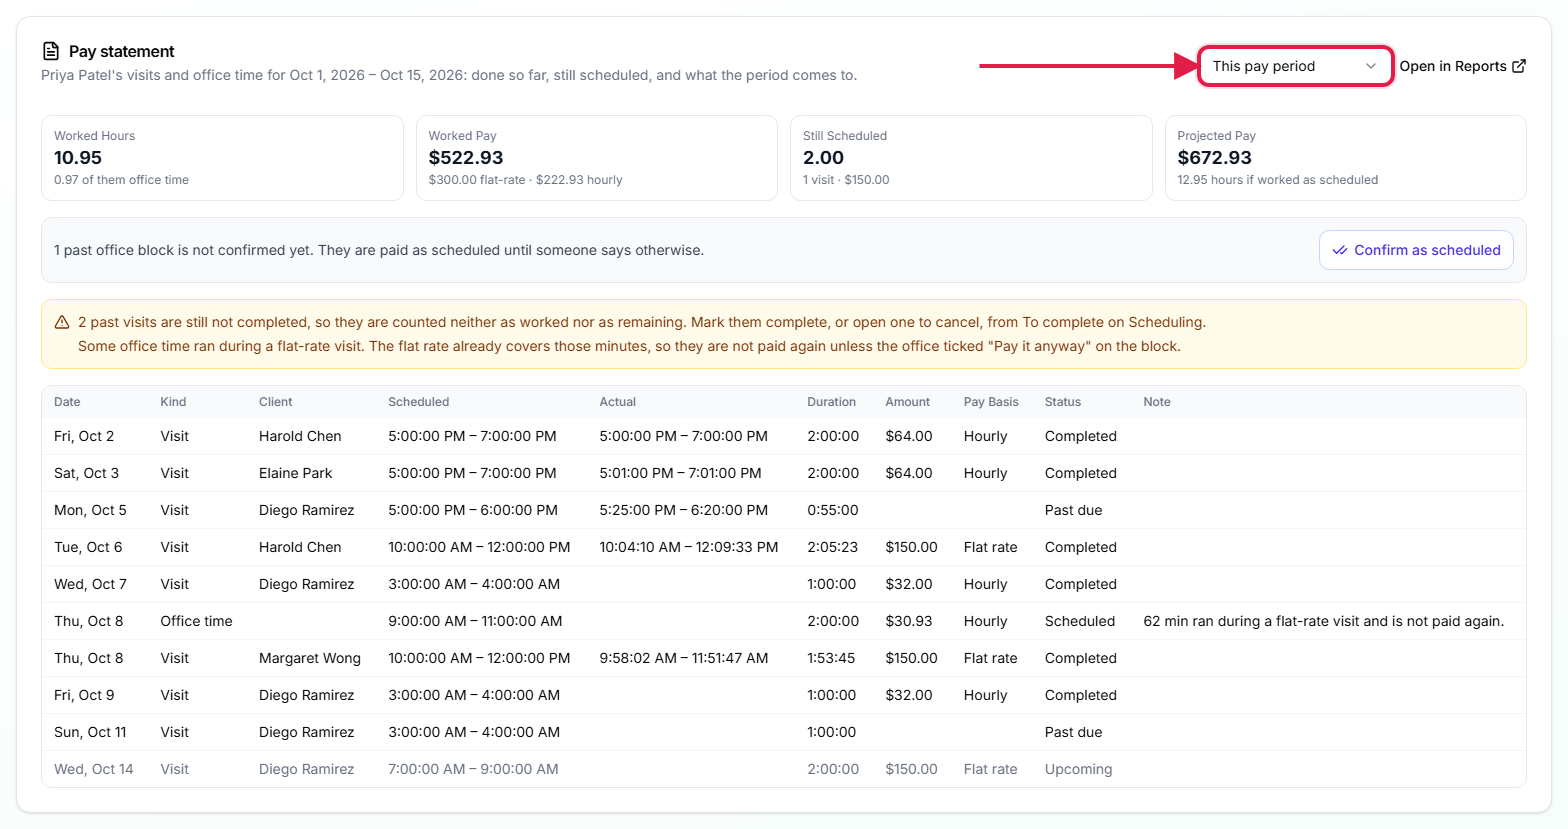The height and width of the screenshot is (829, 1568).
Task: Open the 'This pay period' dropdown
Action: point(1295,66)
